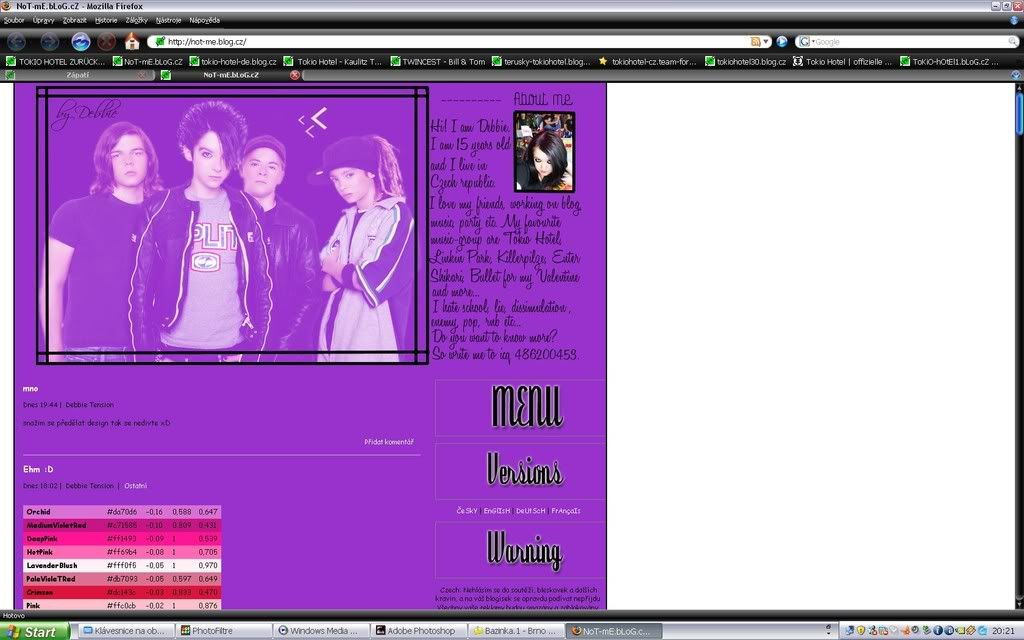The height and width of the screenshot is (640, 1024).
Task: Click the browser Back arrow button
Action: click(x=17, y=41)
